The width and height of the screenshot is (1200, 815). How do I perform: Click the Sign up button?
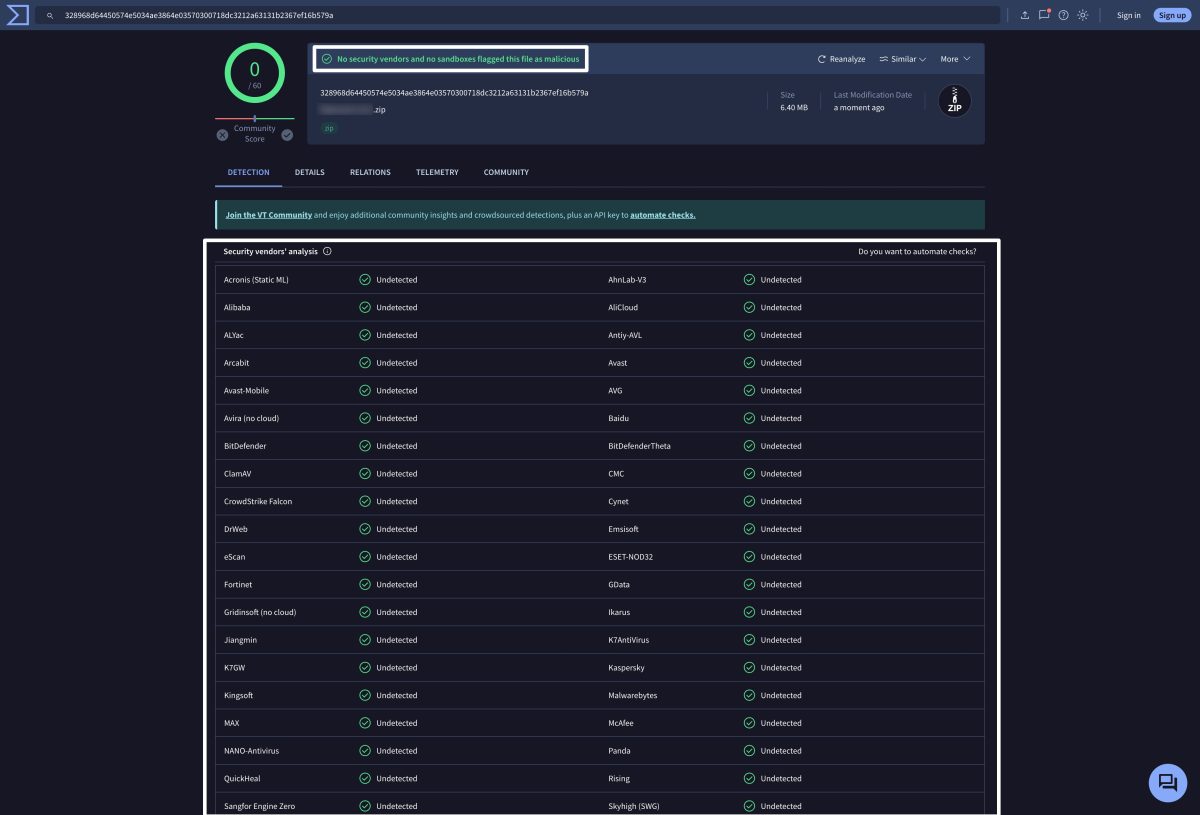pyautogui.click(x=1171, y=15)
